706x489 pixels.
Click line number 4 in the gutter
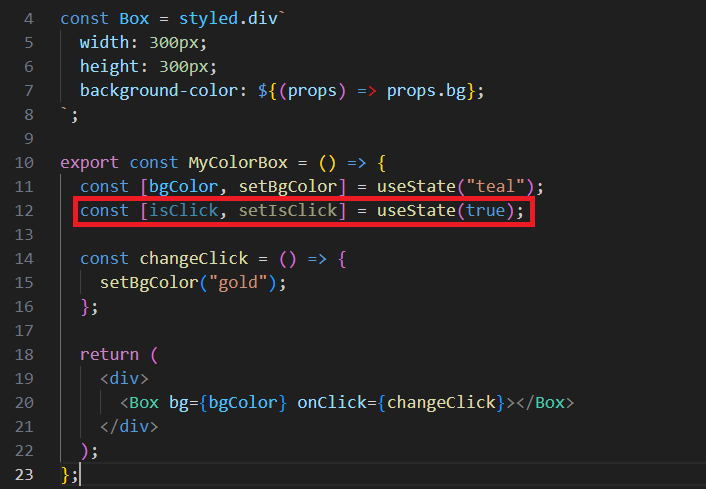pyautogui.click(x=29, y=19)
